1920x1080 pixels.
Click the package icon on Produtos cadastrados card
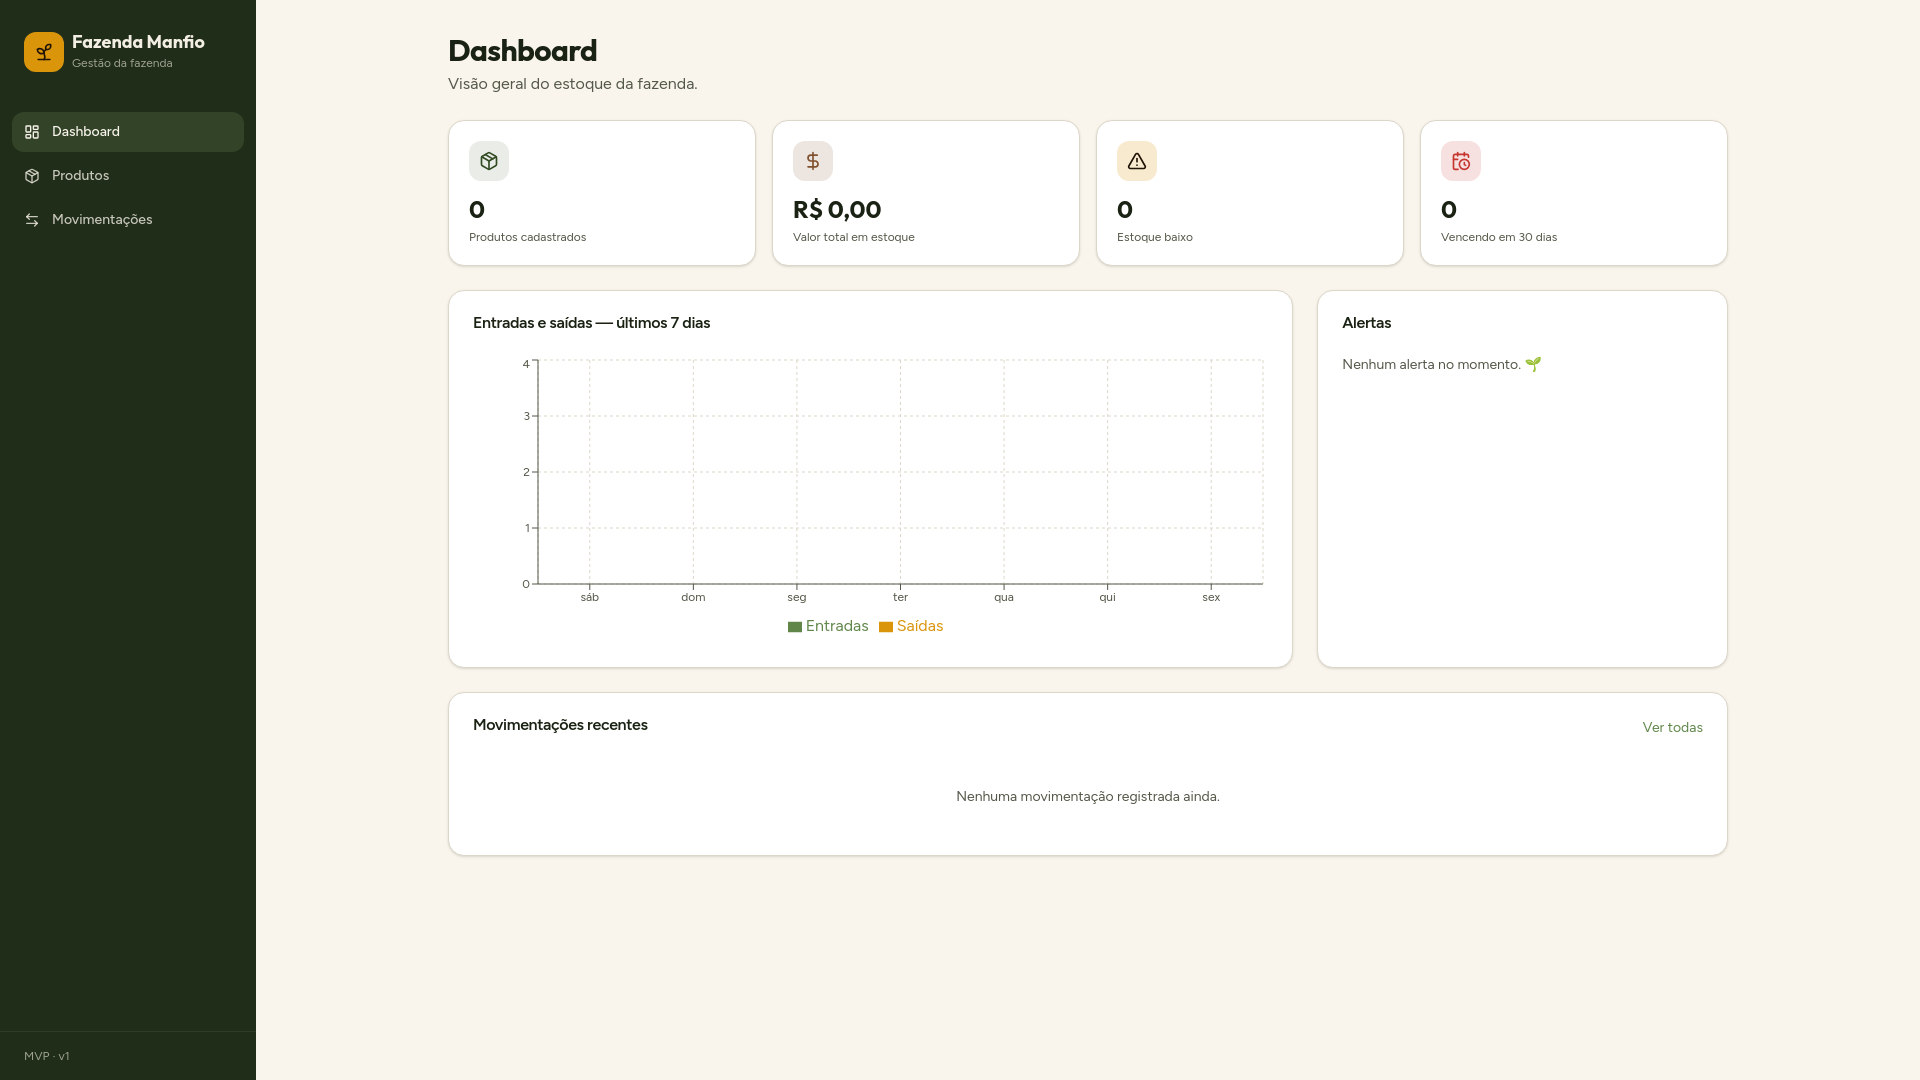pos(489,161)
